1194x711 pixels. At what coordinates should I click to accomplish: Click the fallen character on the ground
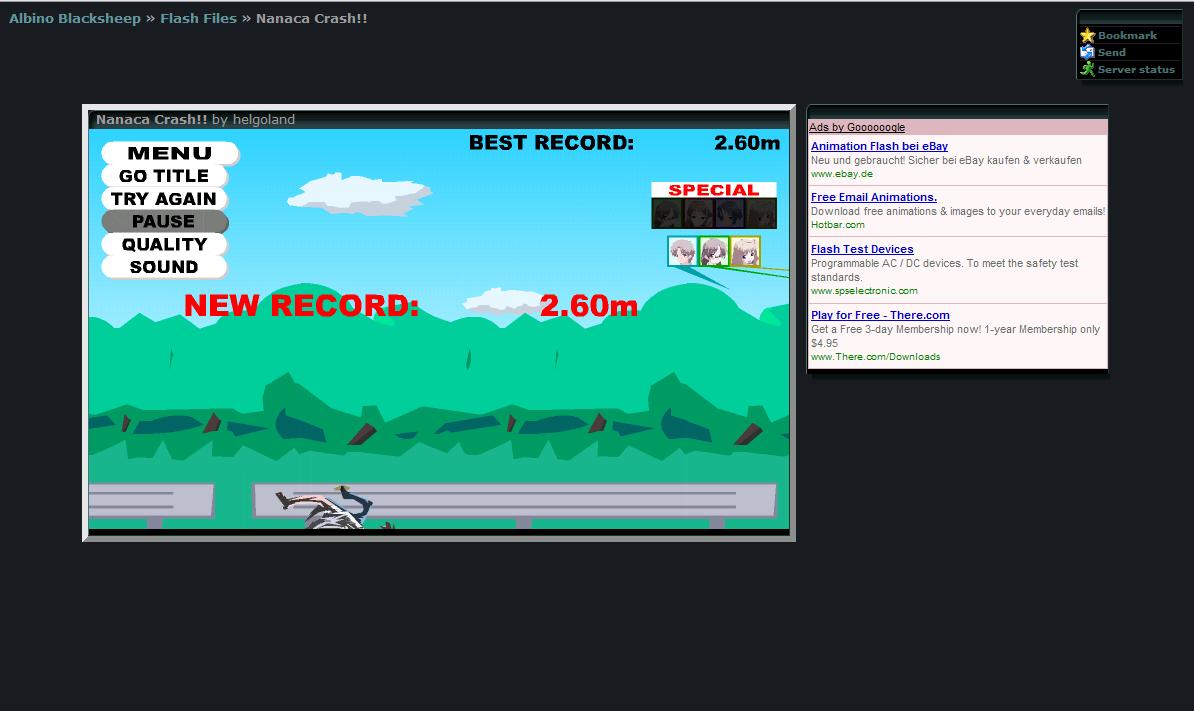(x=334, y=508)
